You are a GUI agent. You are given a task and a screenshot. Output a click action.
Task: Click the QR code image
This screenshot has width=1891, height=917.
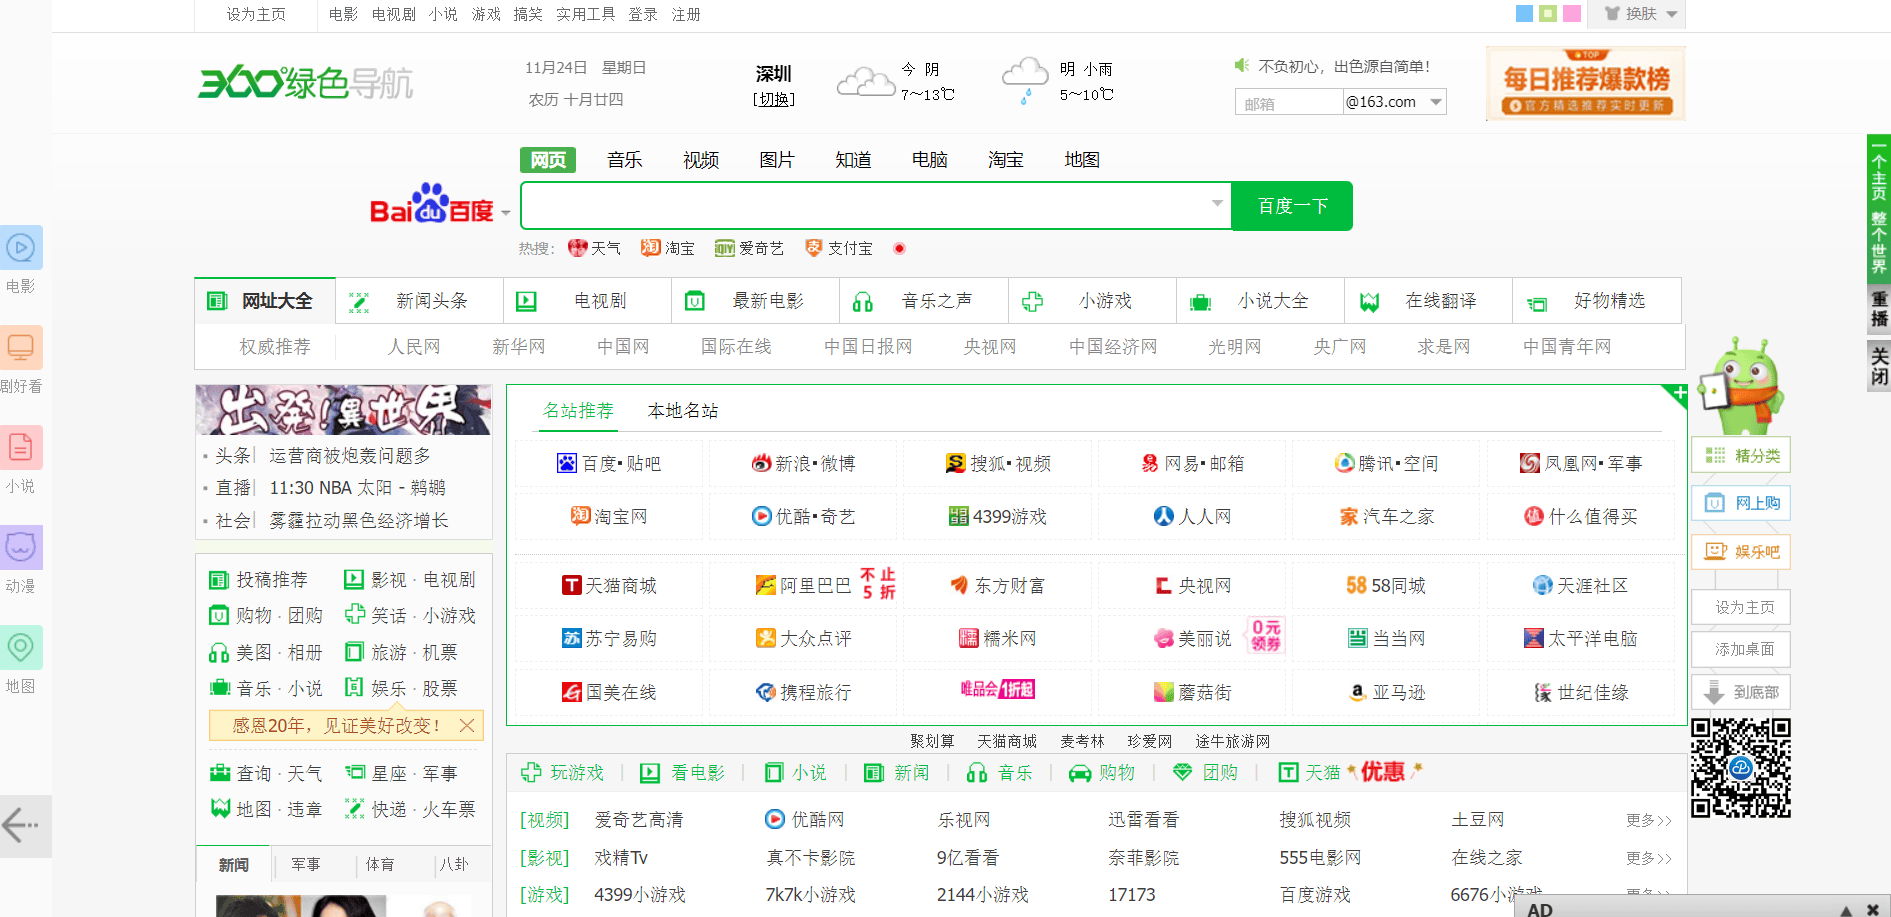point(1741,768)
